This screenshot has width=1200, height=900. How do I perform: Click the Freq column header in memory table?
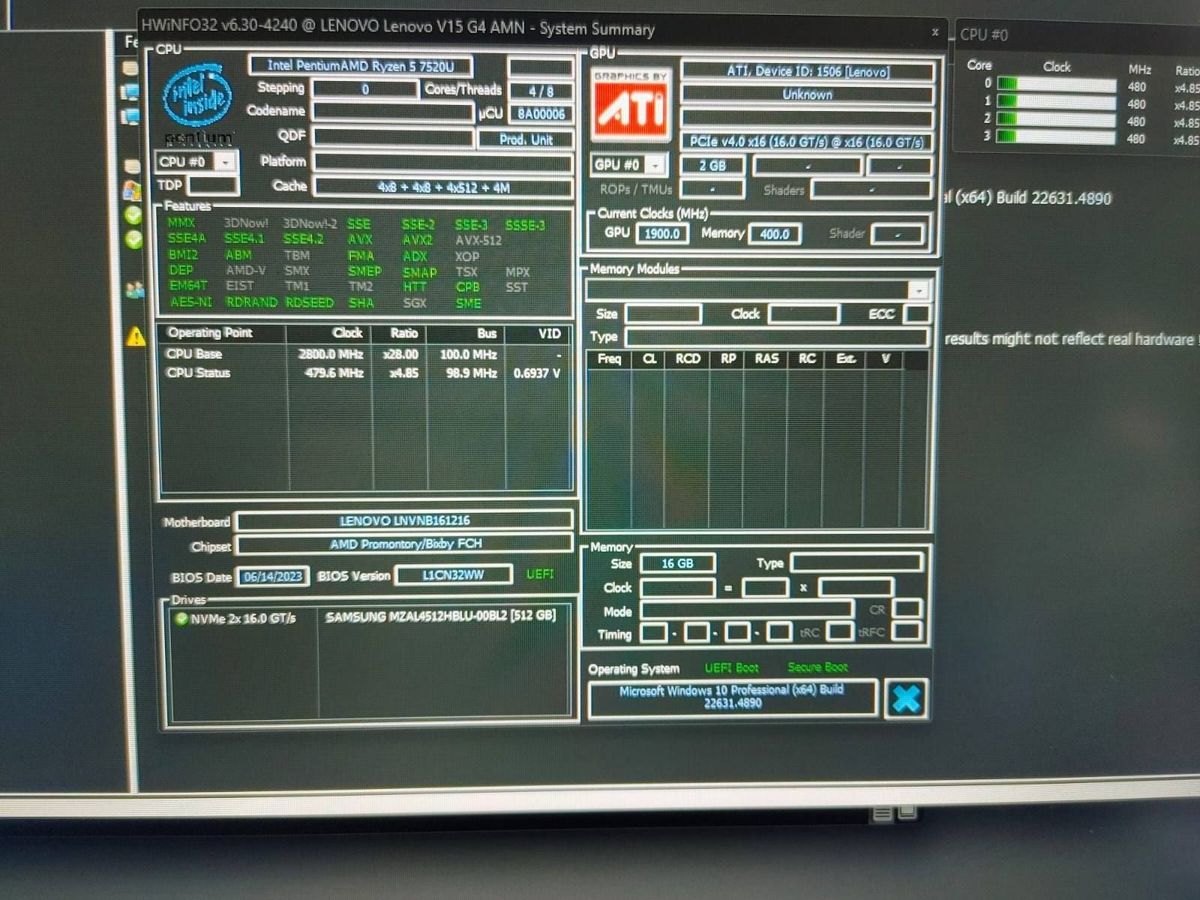click(x=608, y=359)
